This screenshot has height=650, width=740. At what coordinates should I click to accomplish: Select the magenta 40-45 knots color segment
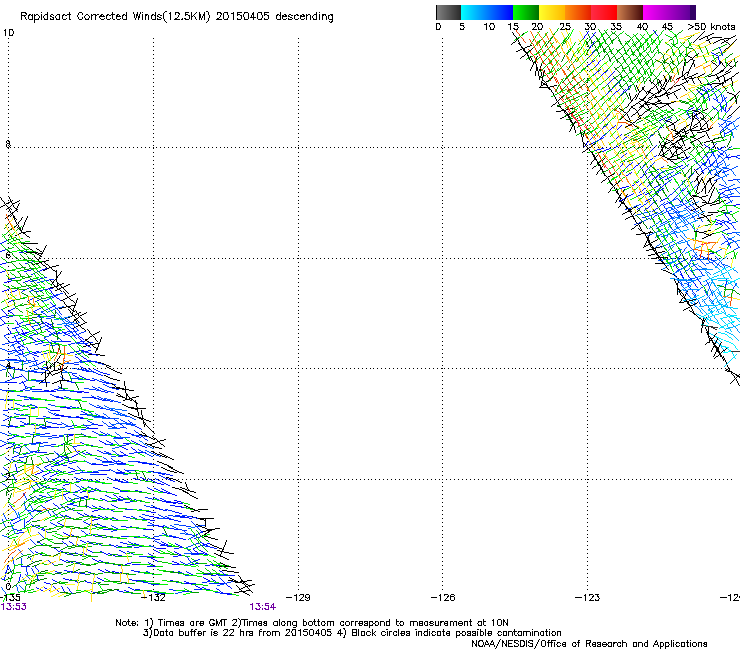656,12
